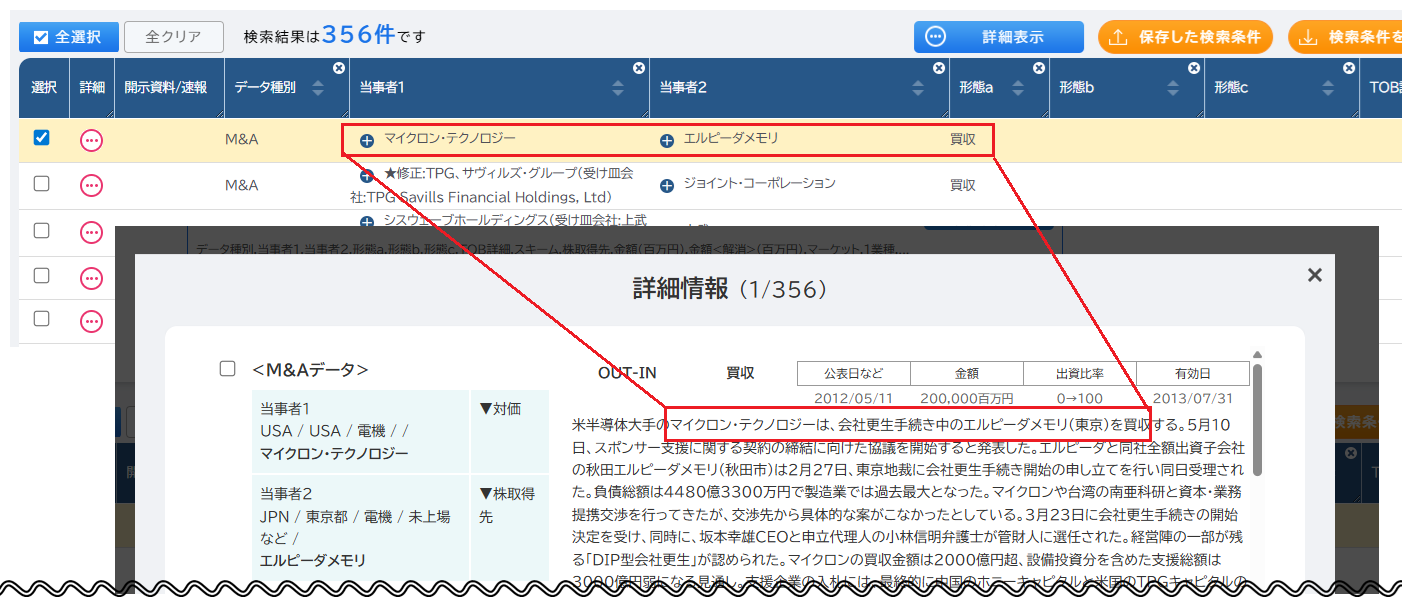Click M&A cell in ジョイント・コーポレーション row
The image size is (1402, 605).
pyautogui.click(x=242, y=185)
